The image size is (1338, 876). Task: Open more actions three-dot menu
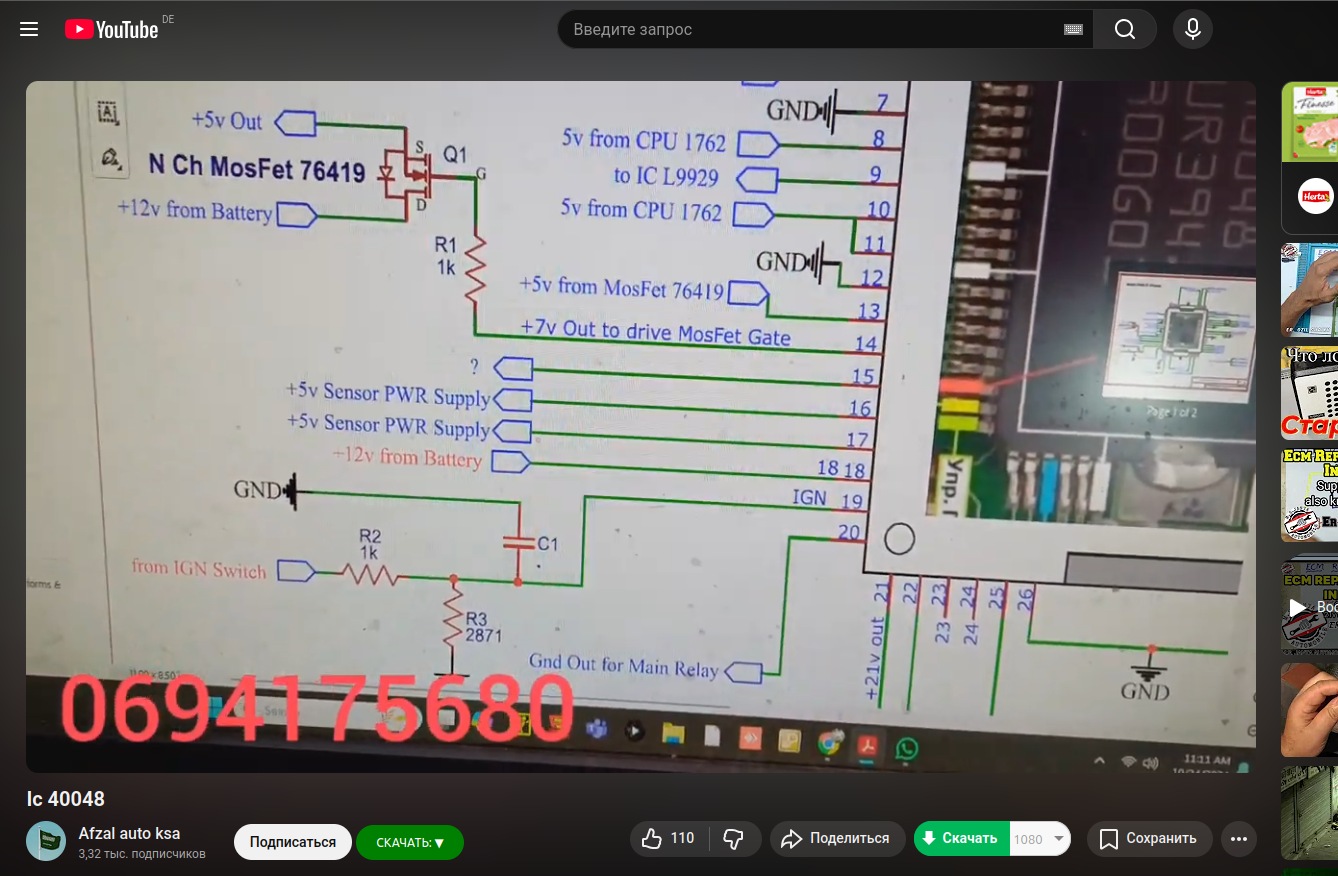(1239, 839)
